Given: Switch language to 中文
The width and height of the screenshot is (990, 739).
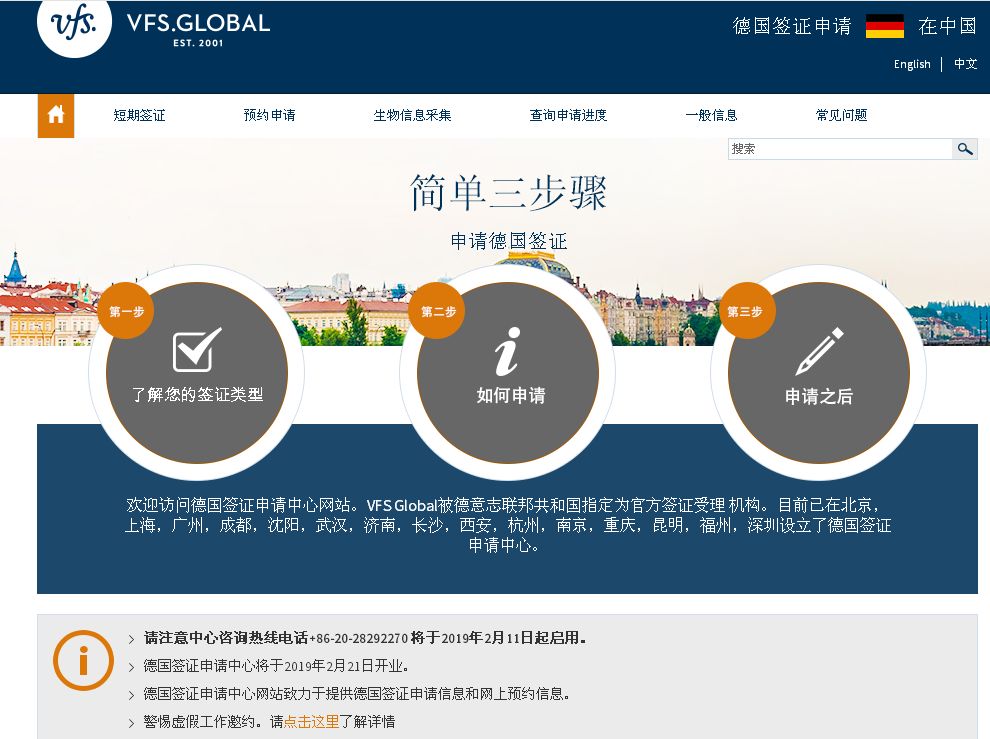Looking at the screenshot, I should (x=965, y=64).
